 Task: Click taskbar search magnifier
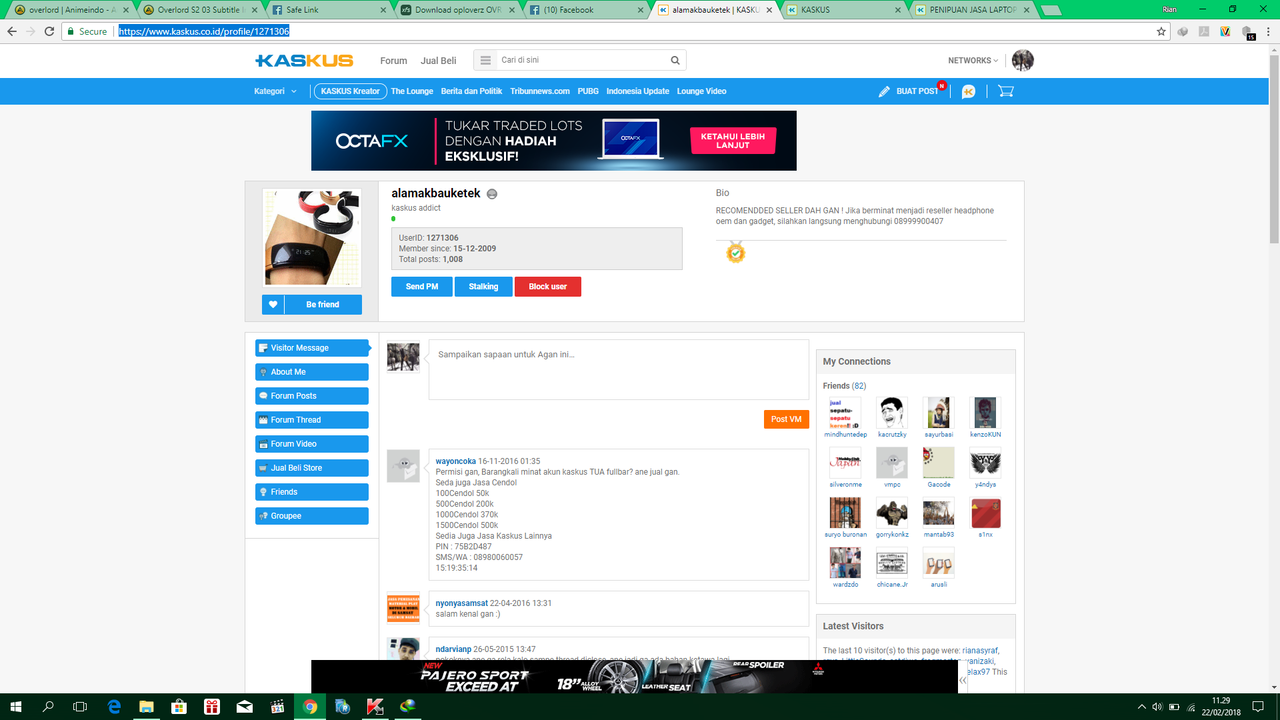[48, 706]
